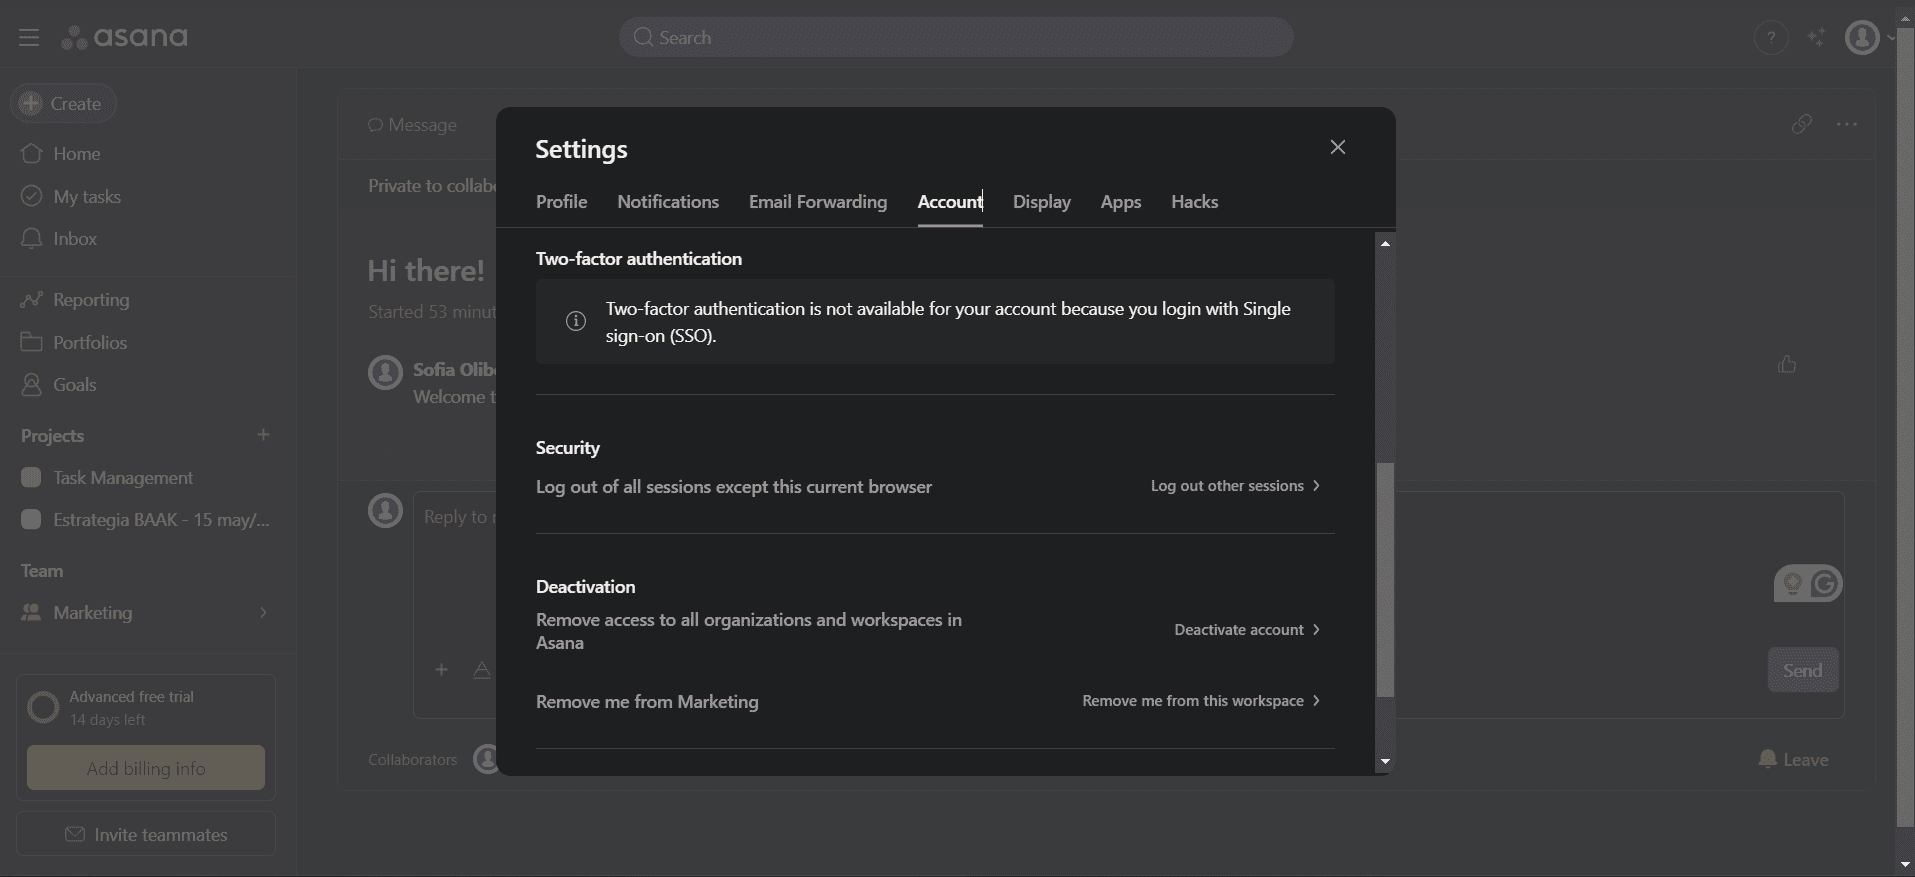This screenshot has width=1915, height=877.
Task: Click the text formatting icon in reply toolbar
Action: pos(482,670)
